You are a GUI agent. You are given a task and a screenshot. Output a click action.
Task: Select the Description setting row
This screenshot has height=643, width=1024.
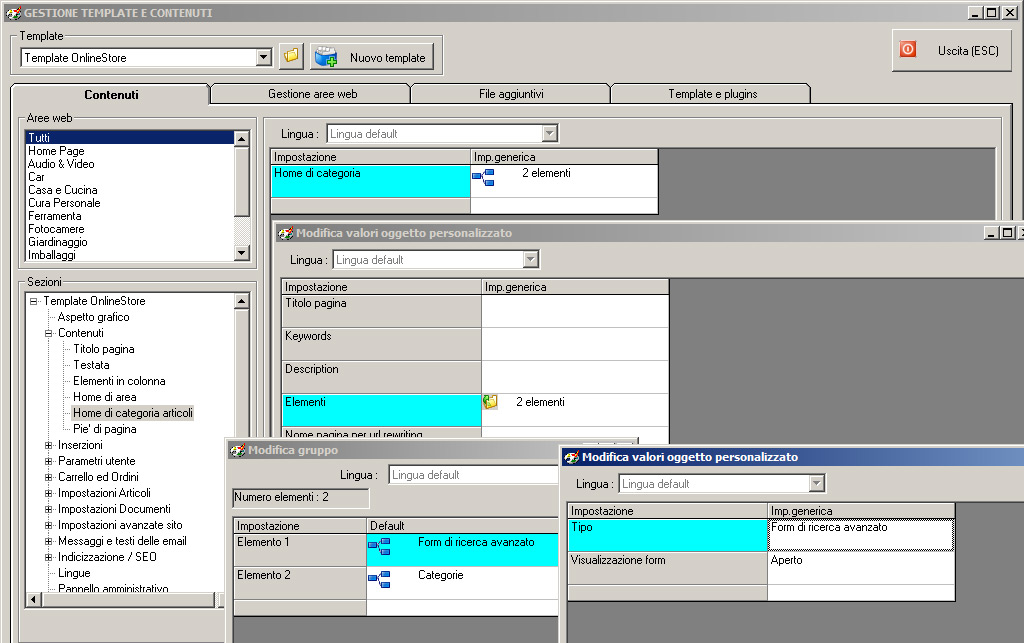point(381,377)
